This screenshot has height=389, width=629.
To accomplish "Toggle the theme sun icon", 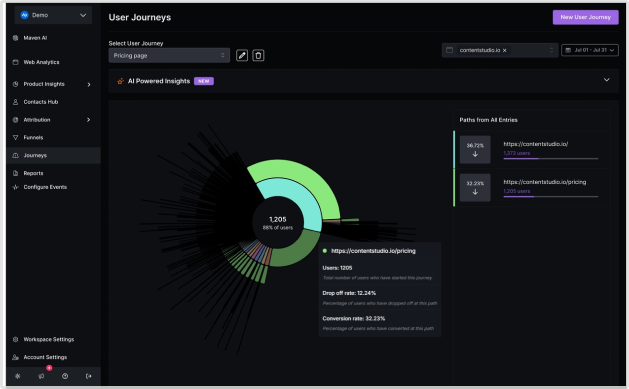I will (18, 376).
